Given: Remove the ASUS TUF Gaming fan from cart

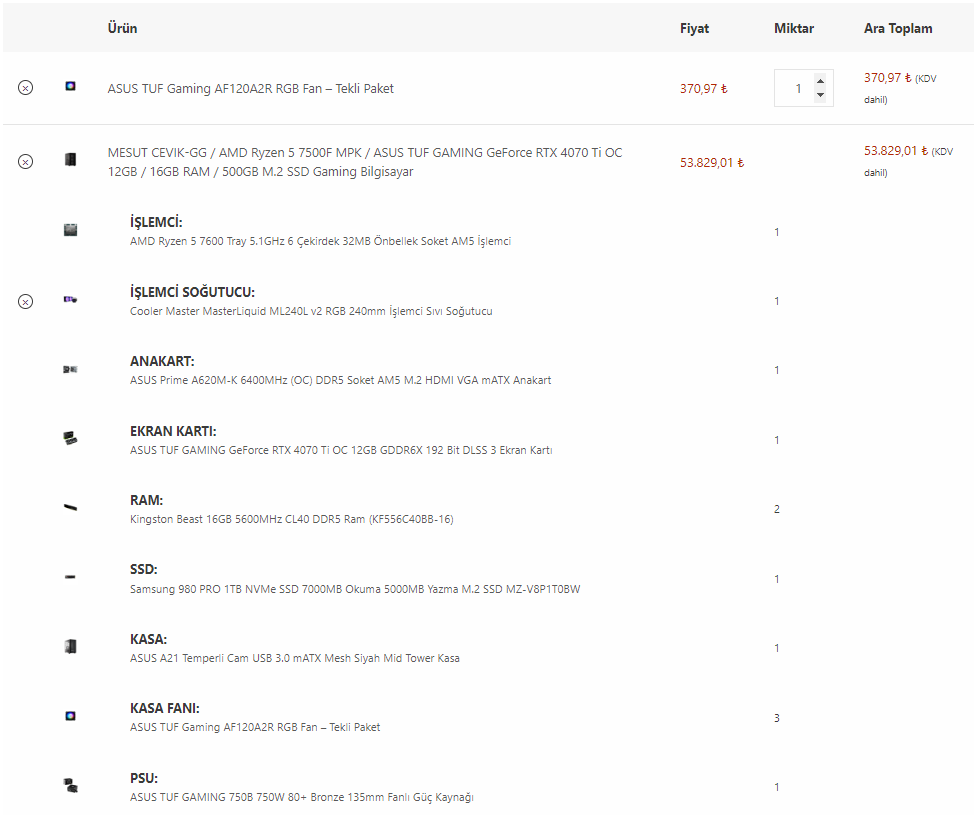Looking at the screenshot, I should coord(26,88).
